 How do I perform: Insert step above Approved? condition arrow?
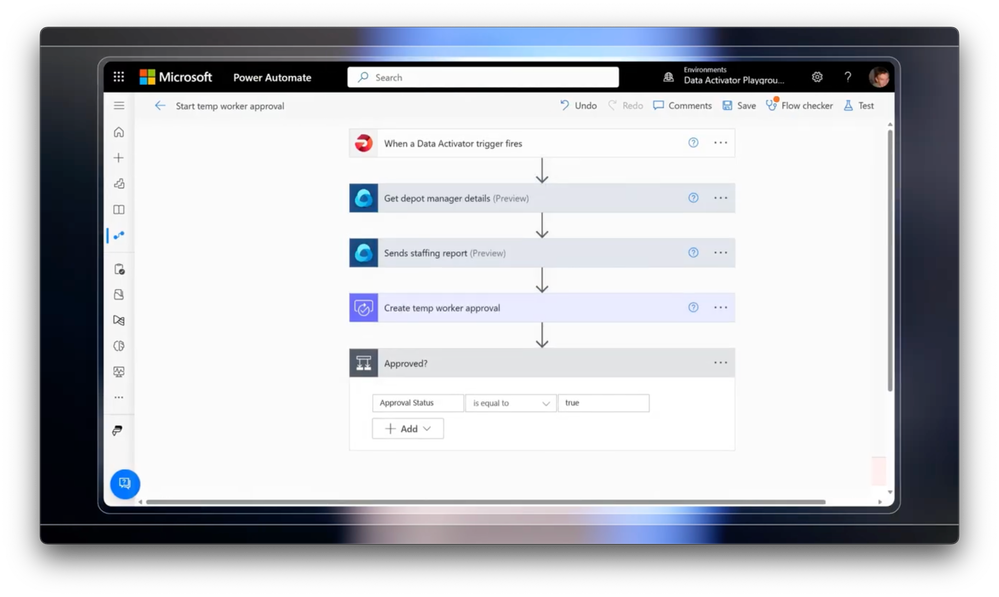[x=542, y=335]
